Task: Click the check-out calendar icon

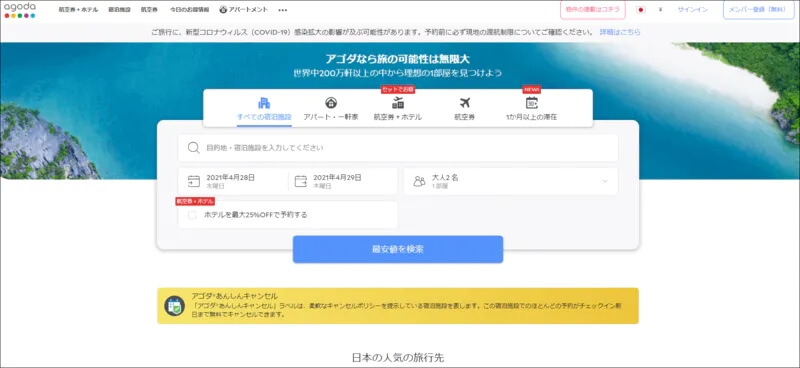Action: [x=301, y=181]
